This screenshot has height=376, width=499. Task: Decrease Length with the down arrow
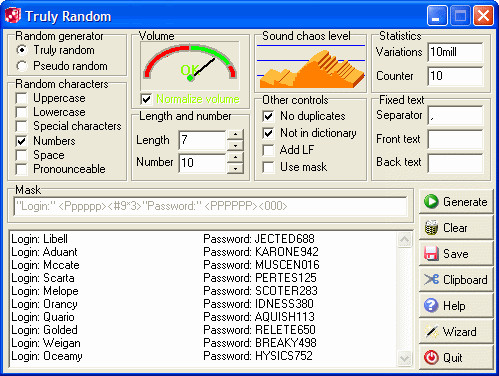click(x=235, y=146)
